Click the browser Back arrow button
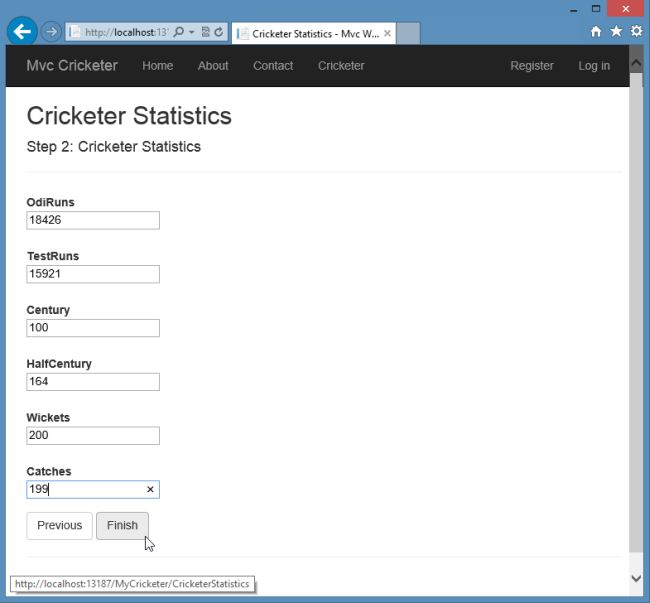The width and height of the screenshot is (650, 603). [22, 31]
